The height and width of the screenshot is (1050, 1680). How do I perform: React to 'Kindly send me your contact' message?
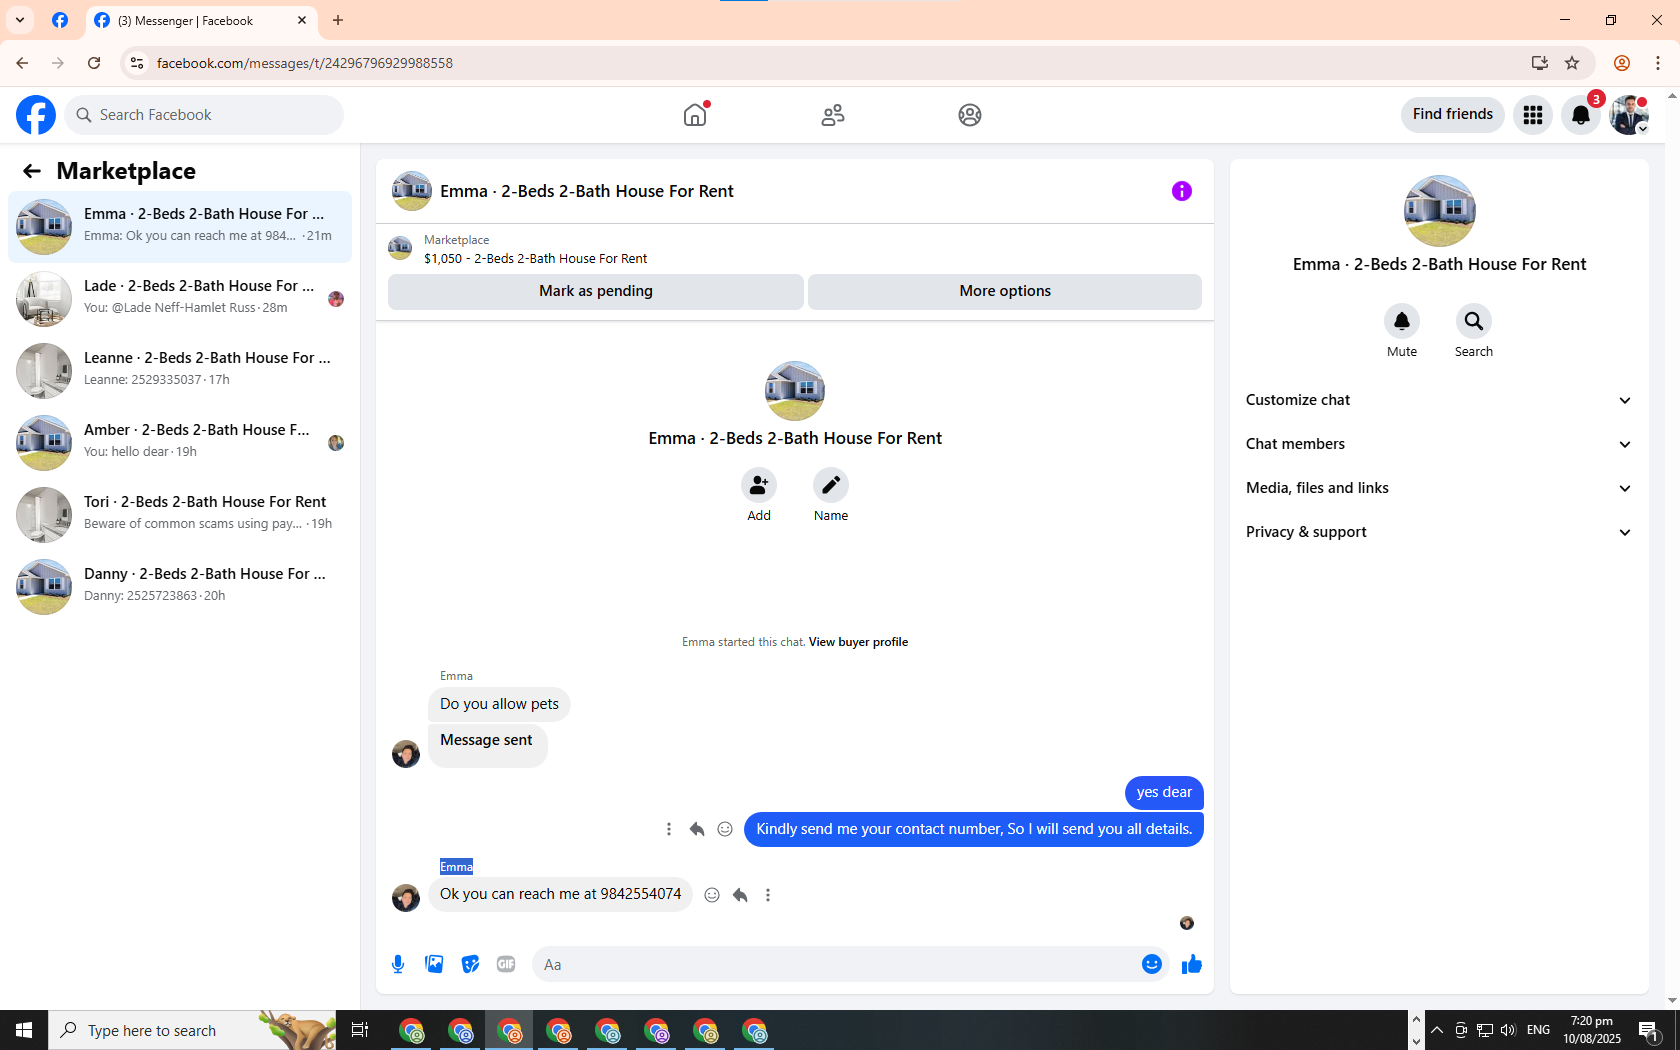725,829
